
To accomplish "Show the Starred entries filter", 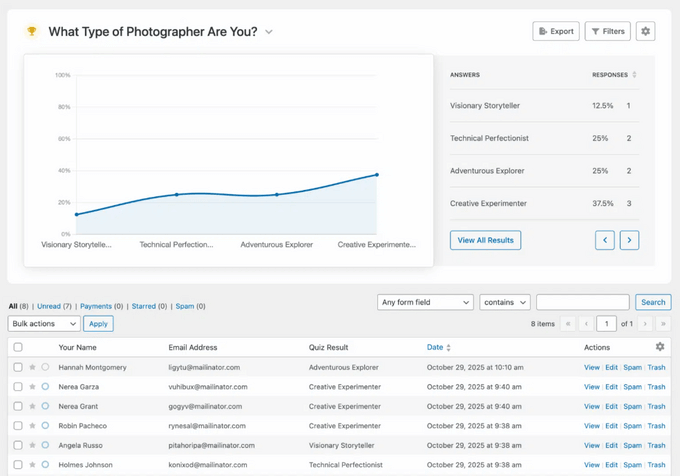I will tap(141, 306).
